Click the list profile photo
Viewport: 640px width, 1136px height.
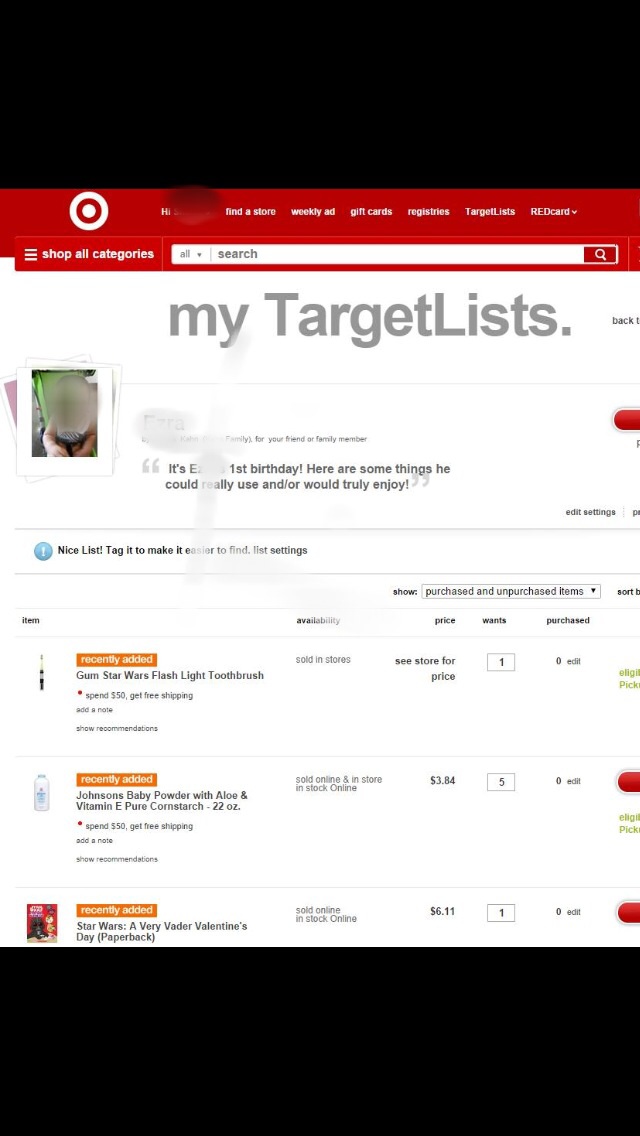pos(64,413)
